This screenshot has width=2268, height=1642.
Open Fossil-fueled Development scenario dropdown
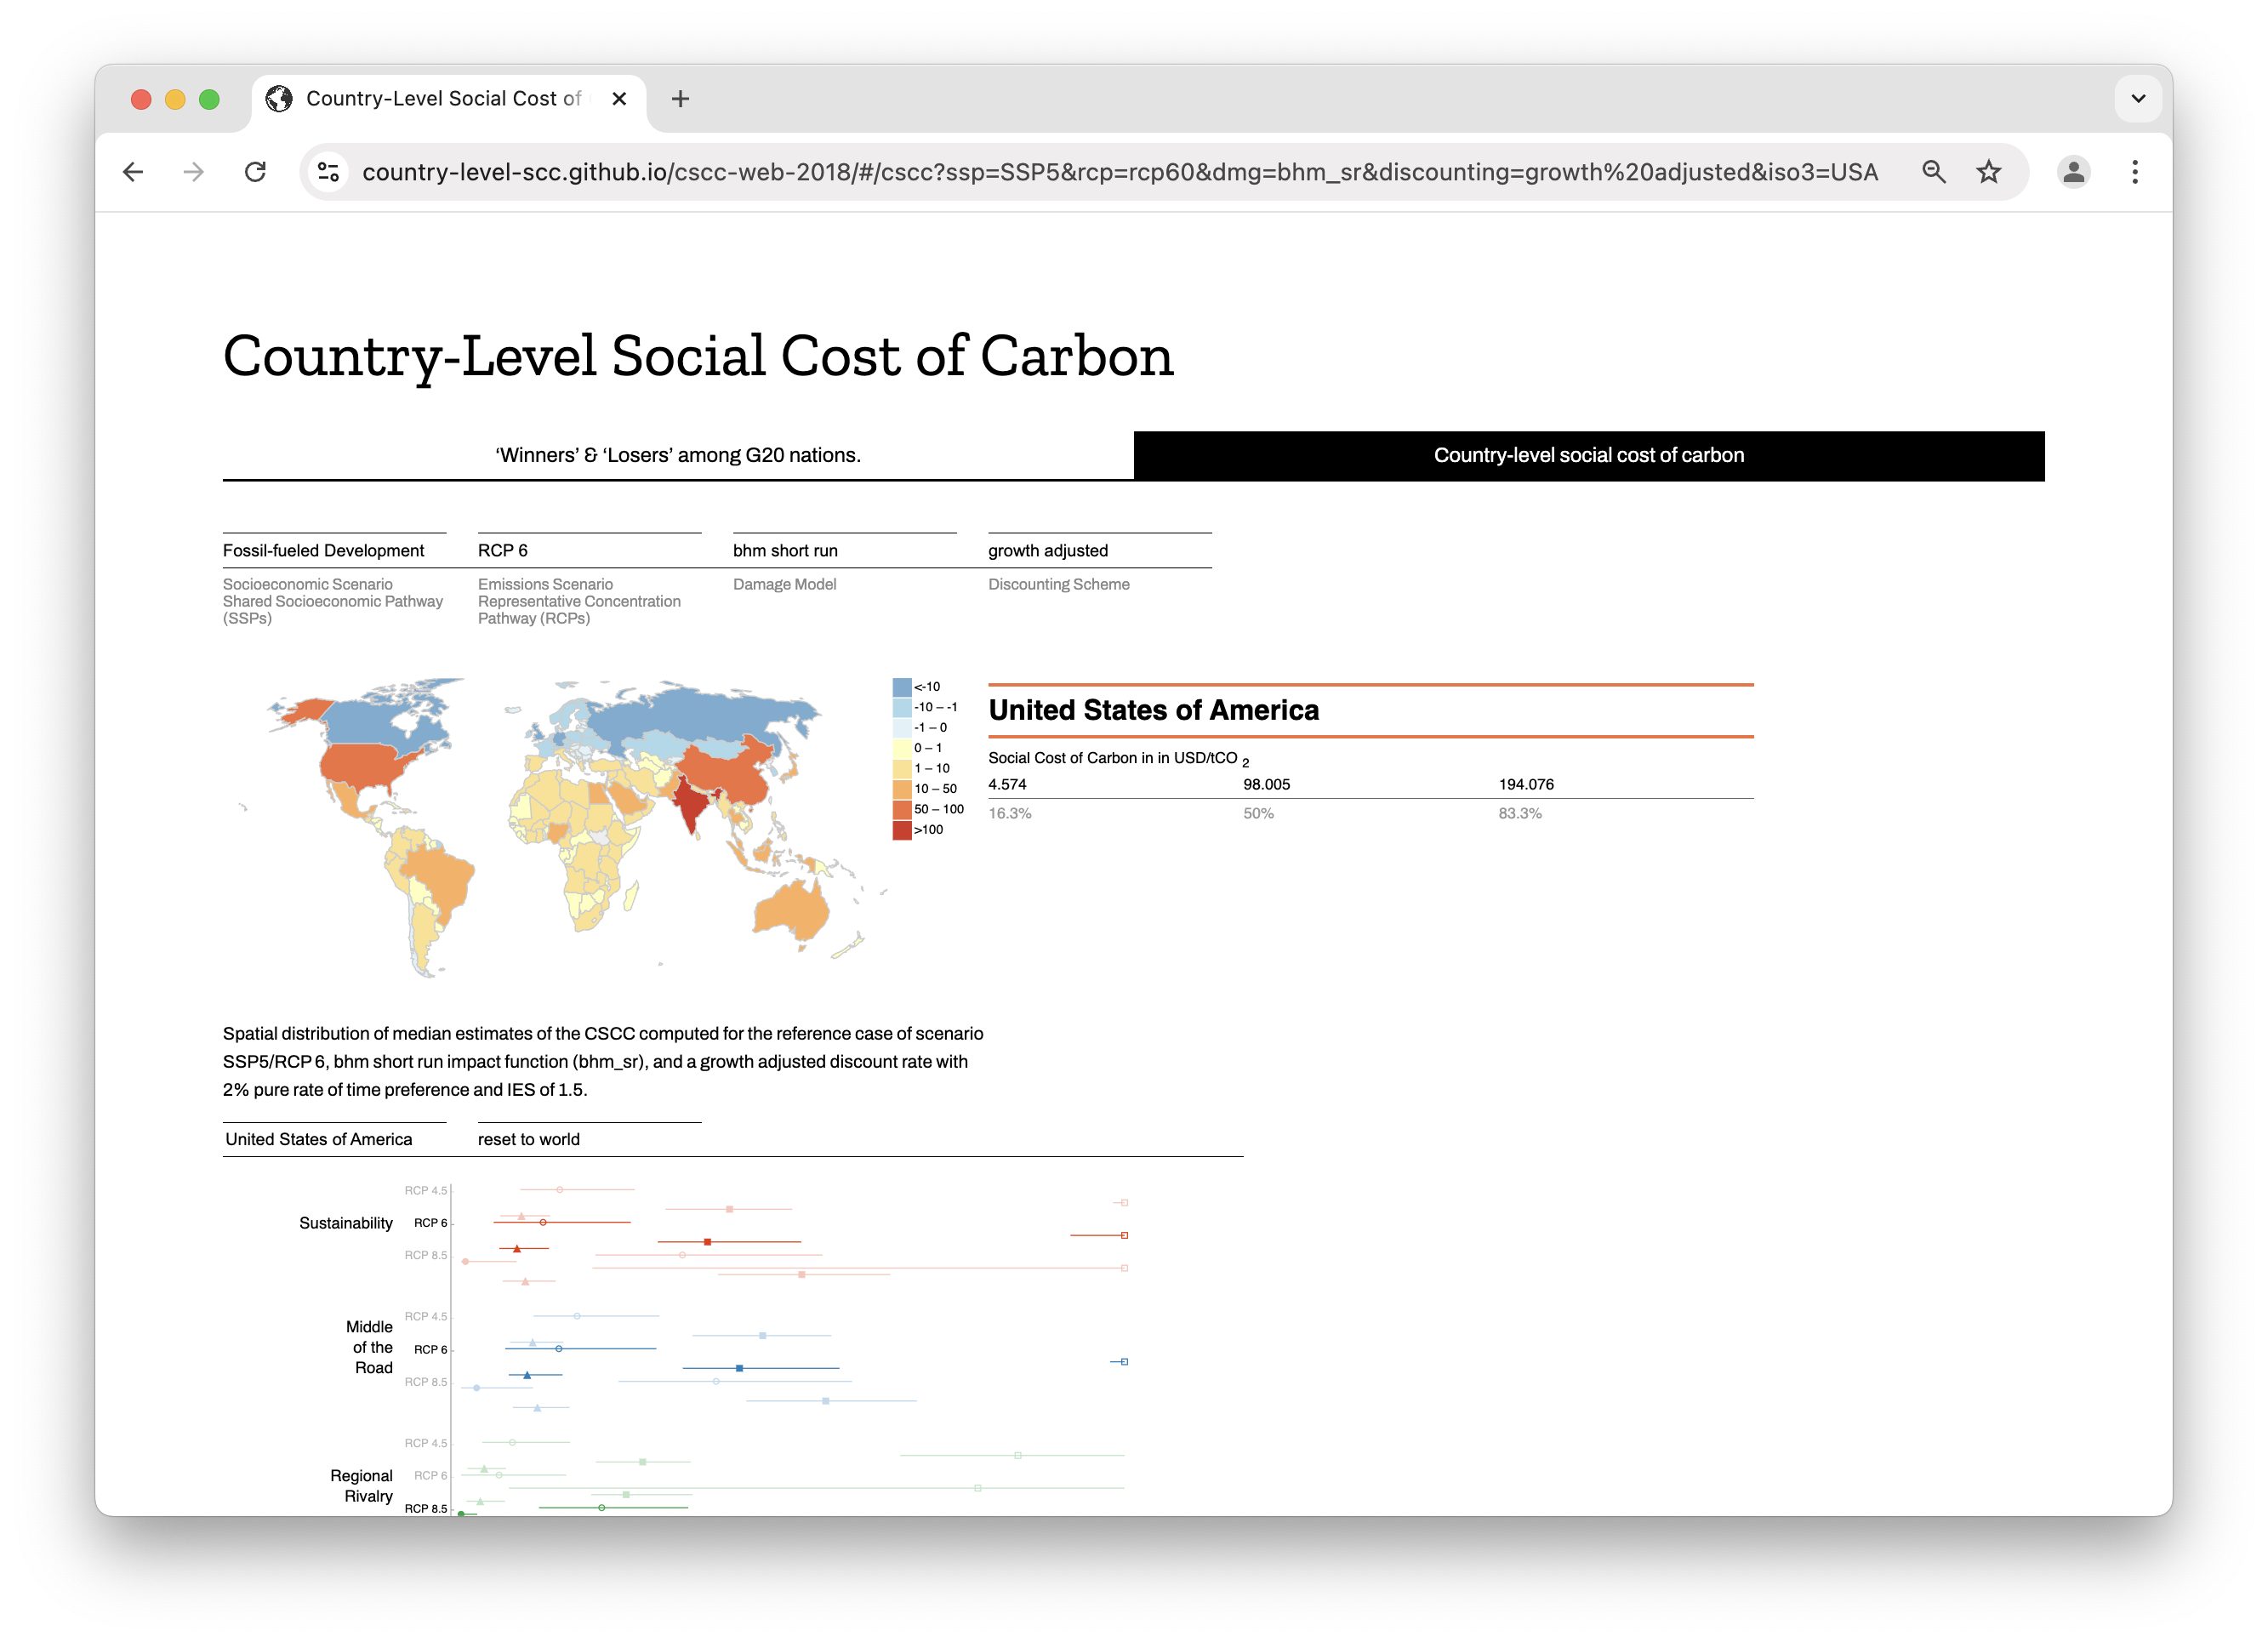point(334,551)
